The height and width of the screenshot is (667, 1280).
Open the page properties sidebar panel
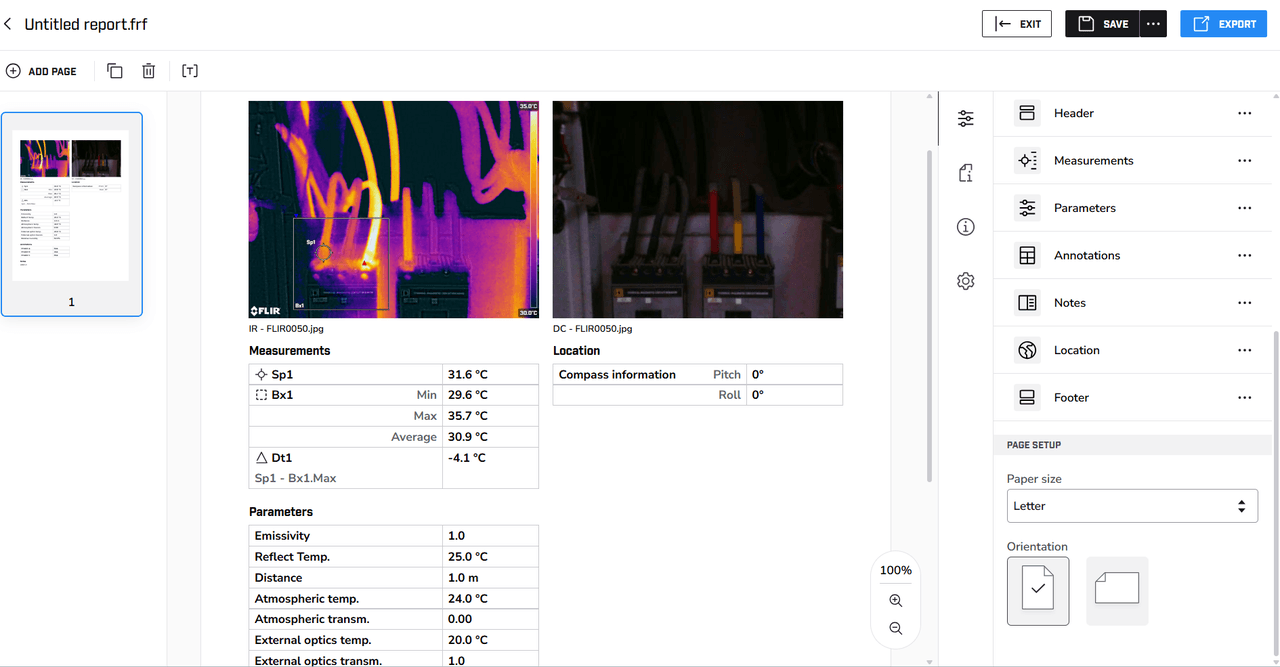pyautogui.click(x=965, y=172)
